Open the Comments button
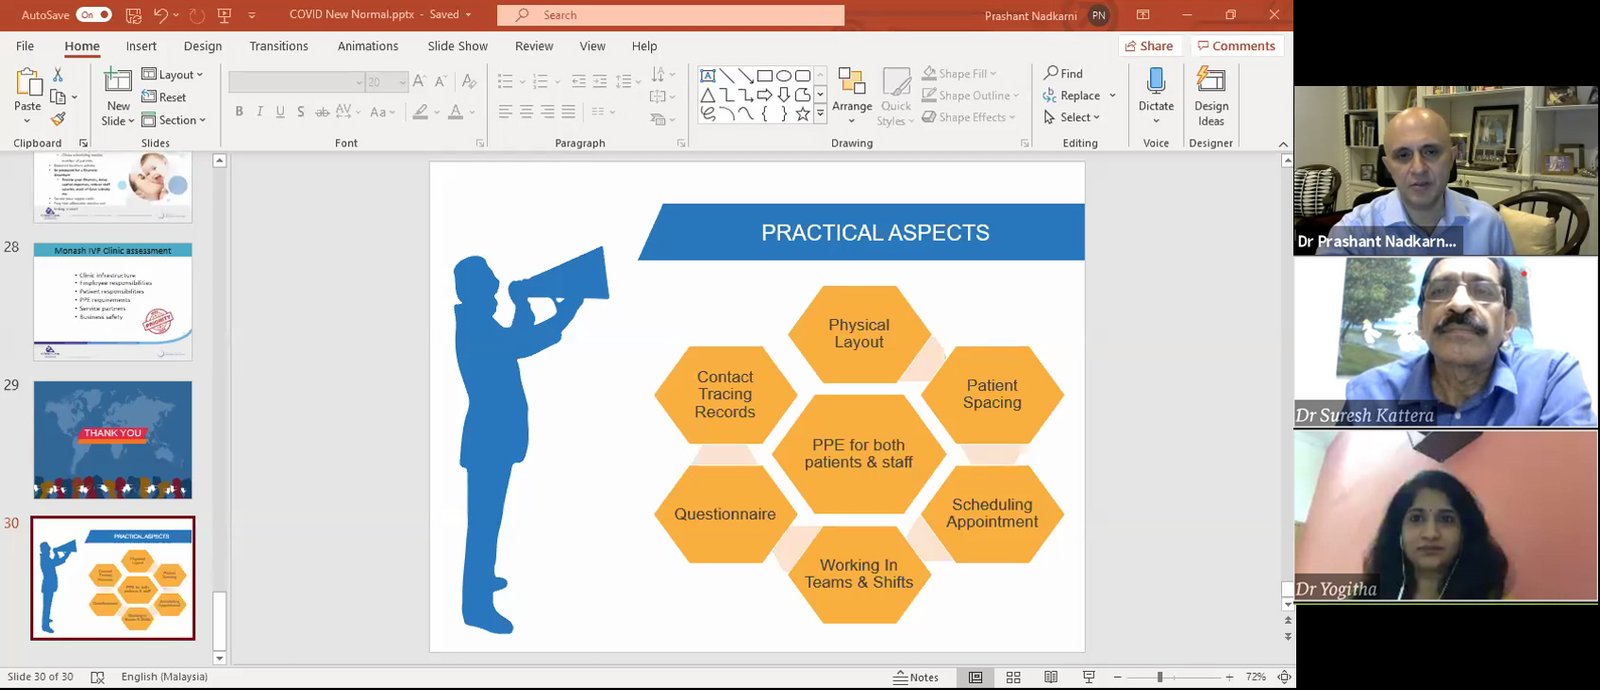The width and height of the screenshot is (1600, 690). pos(1237,46)
